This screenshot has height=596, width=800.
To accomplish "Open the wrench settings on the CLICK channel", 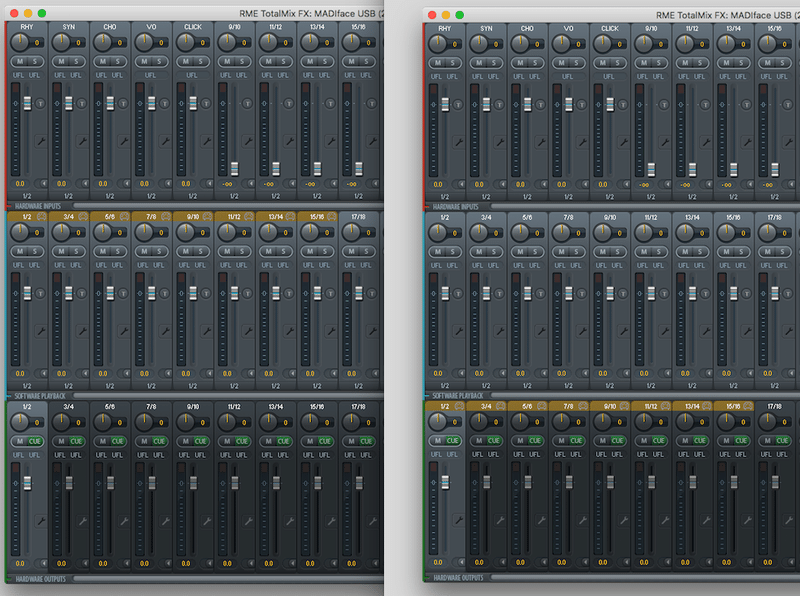I will tap(207, 139).
